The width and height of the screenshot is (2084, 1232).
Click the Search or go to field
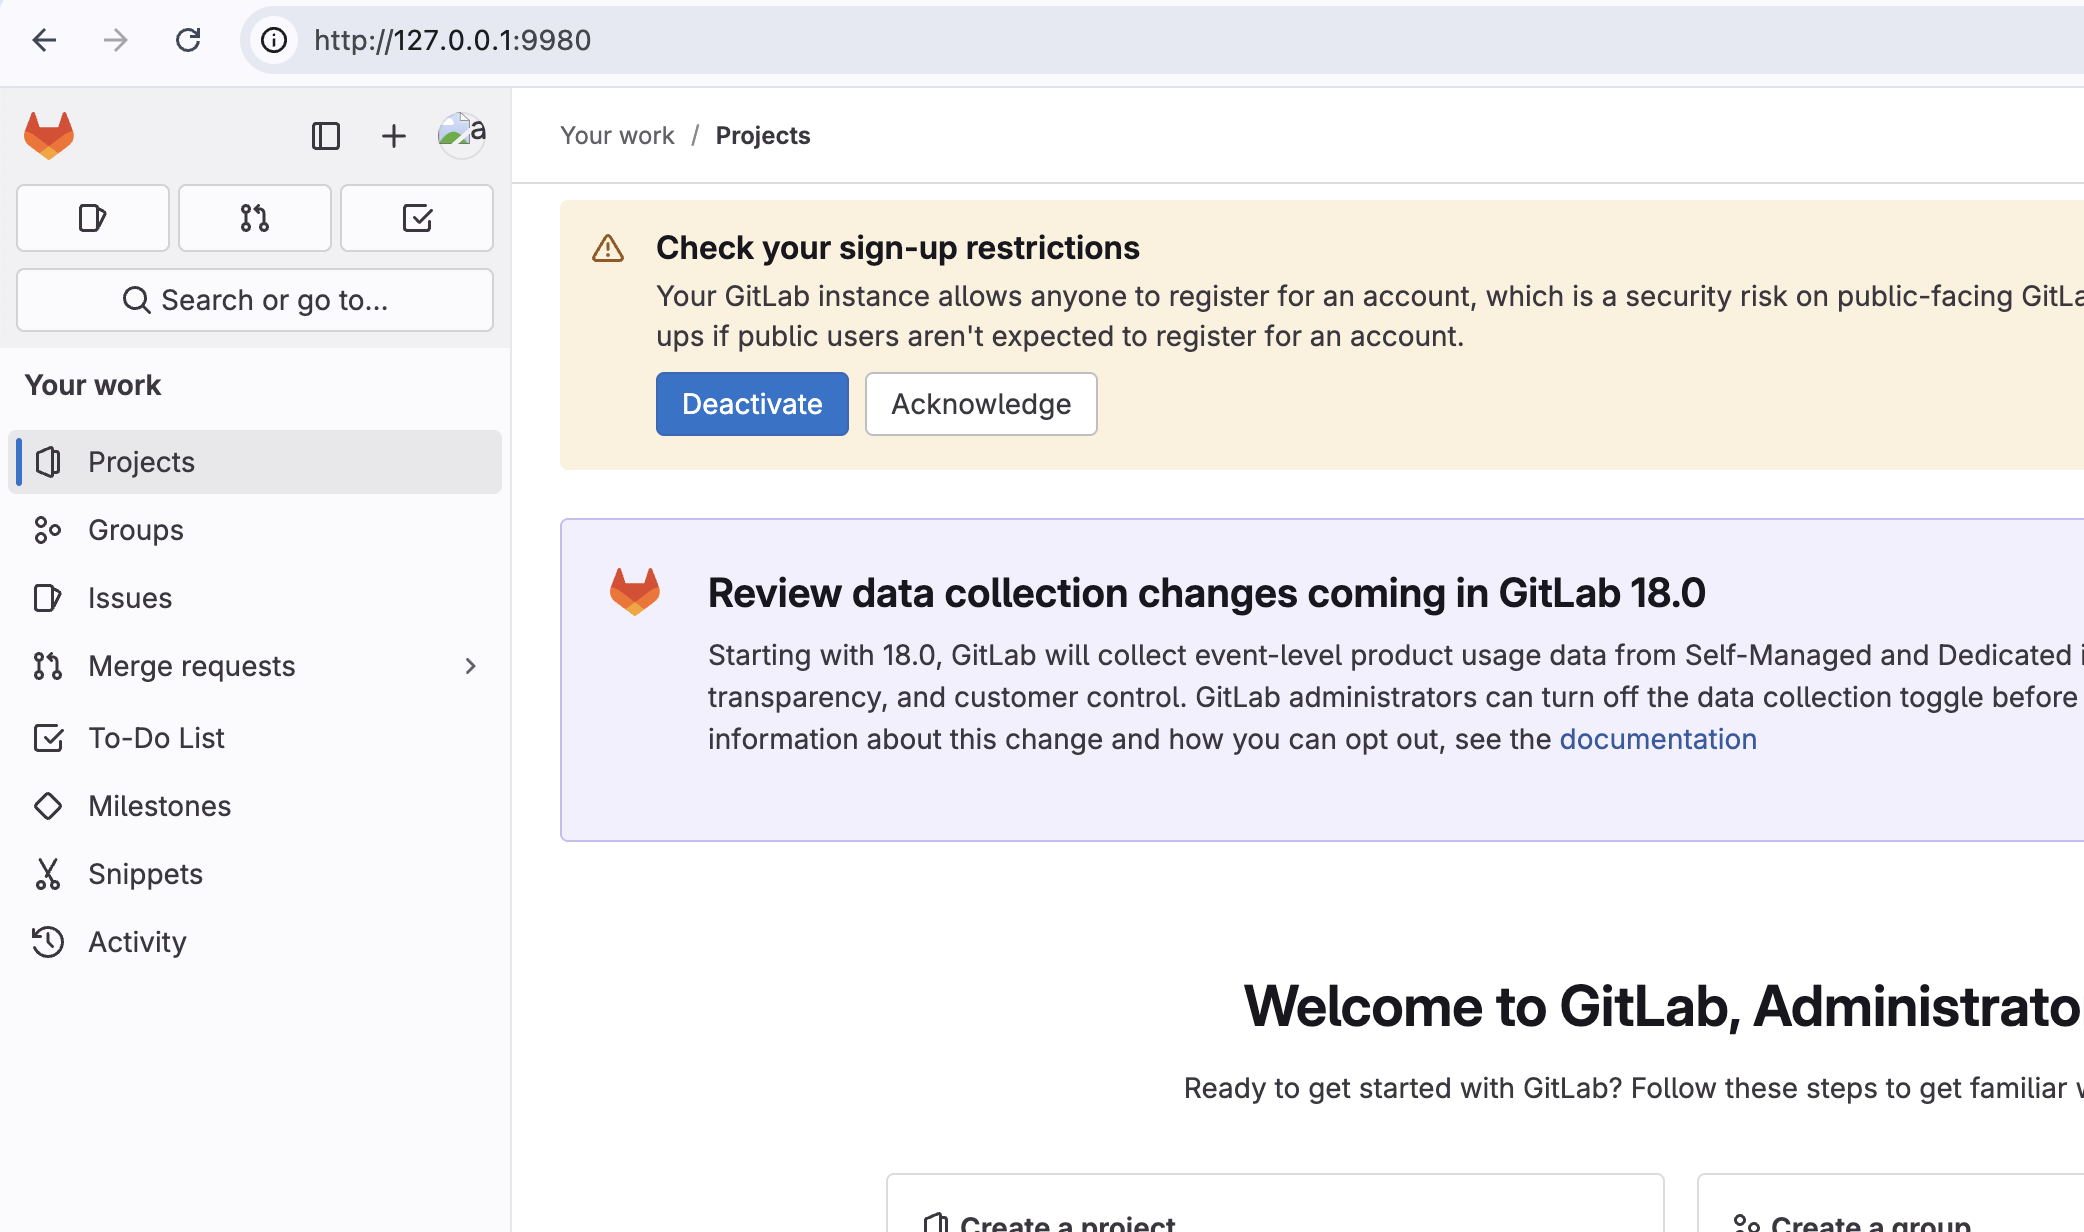pyautogui.click(x=255, y=299)
